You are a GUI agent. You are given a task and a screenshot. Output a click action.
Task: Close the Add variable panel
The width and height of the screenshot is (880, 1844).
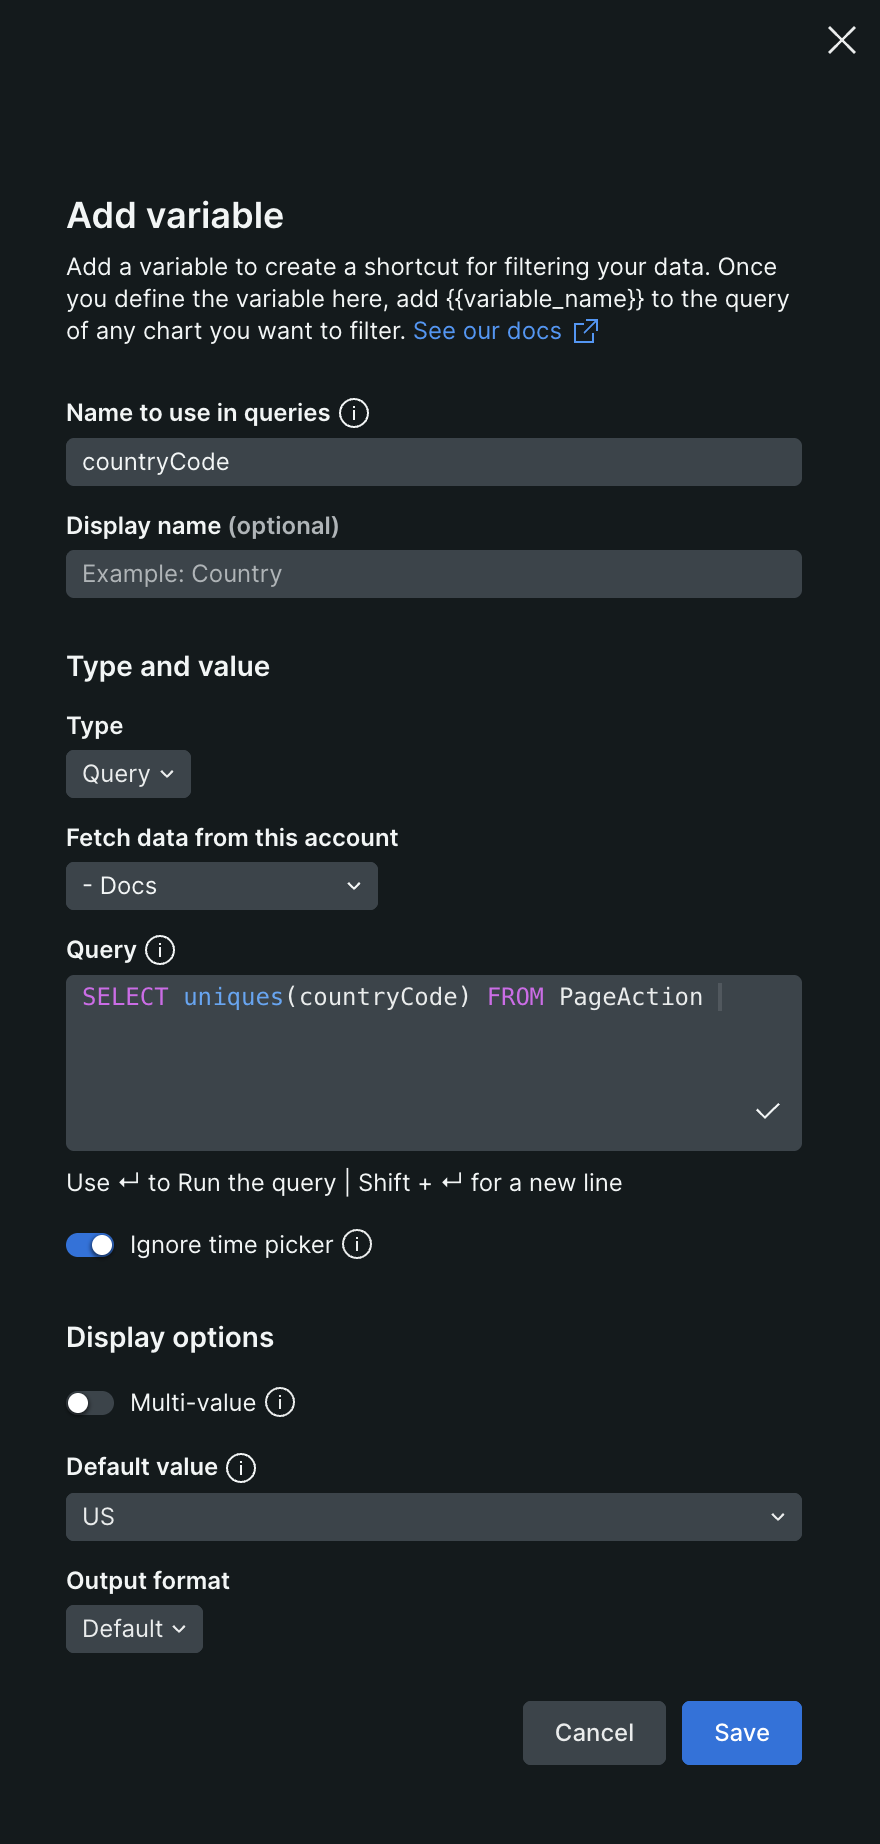pos(841,40)
